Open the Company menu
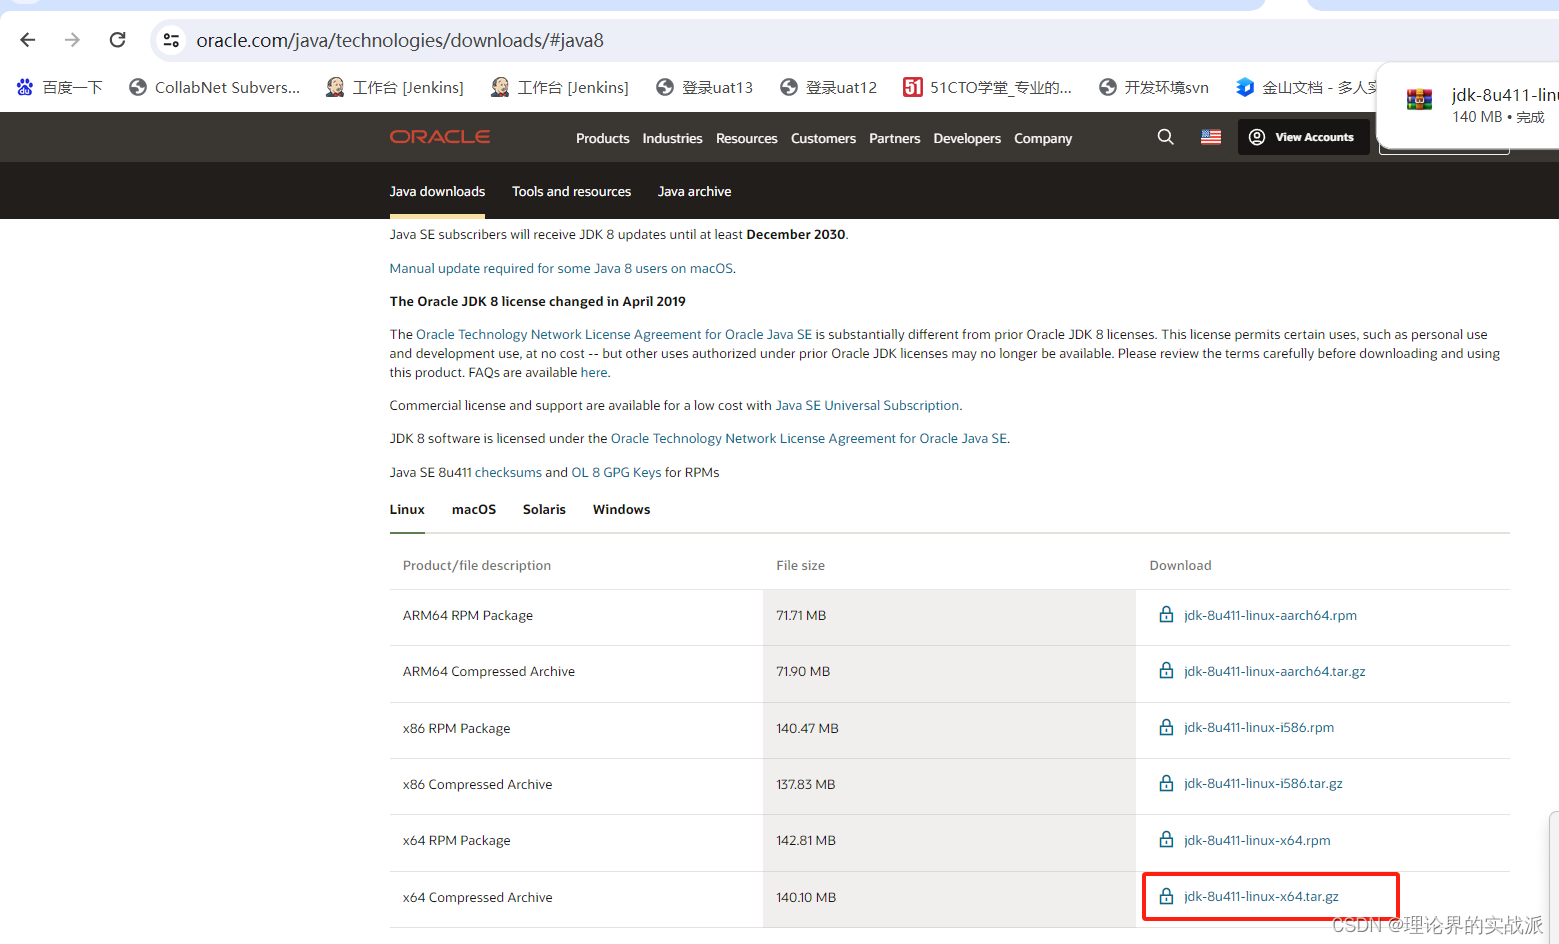The image size is (1559, 944). click(1043, 138)
